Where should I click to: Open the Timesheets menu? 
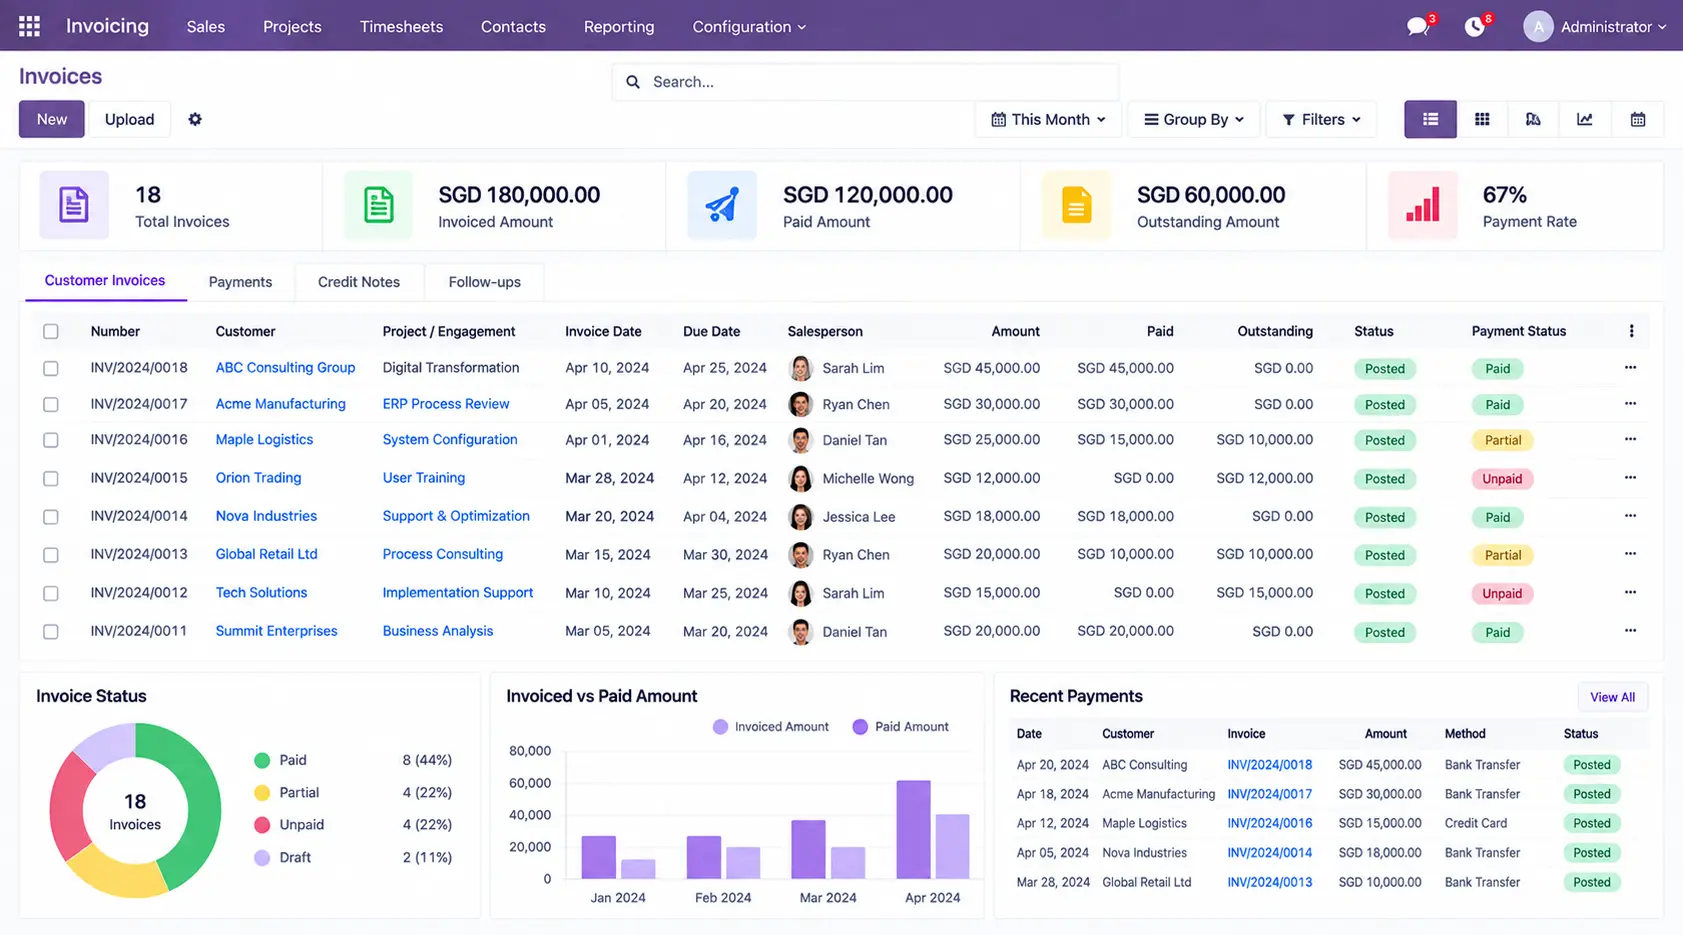401,27
